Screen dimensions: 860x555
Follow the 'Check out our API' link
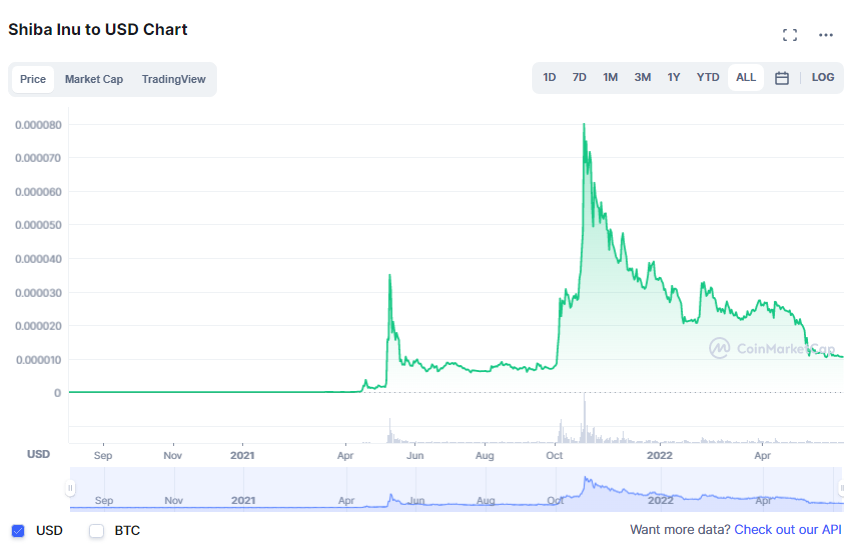point(788,530)
